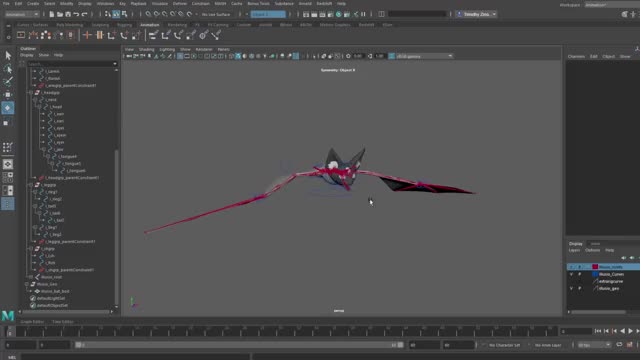Open viewport gamma color space dropdown
The image size is (640, 360).
tap(424, 56)
